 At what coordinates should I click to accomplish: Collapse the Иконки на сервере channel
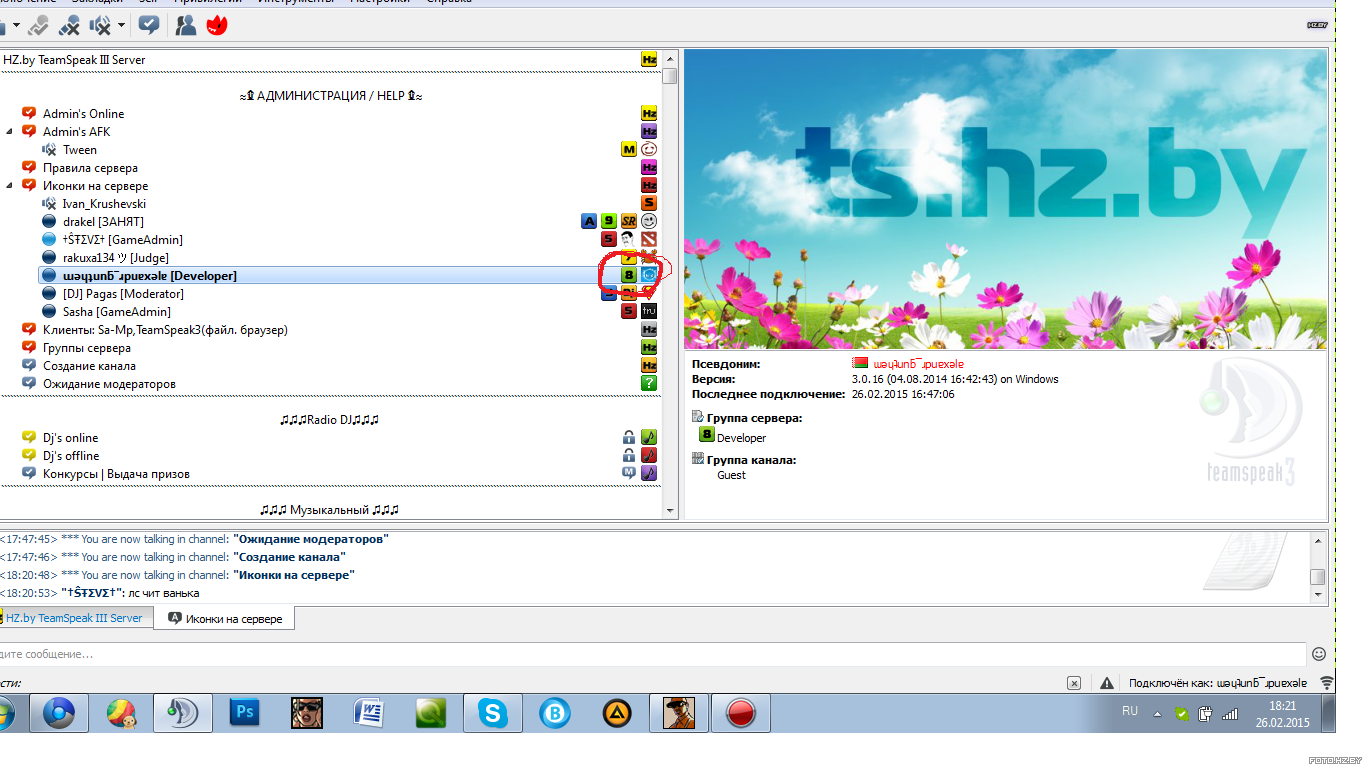pos(9,186)
